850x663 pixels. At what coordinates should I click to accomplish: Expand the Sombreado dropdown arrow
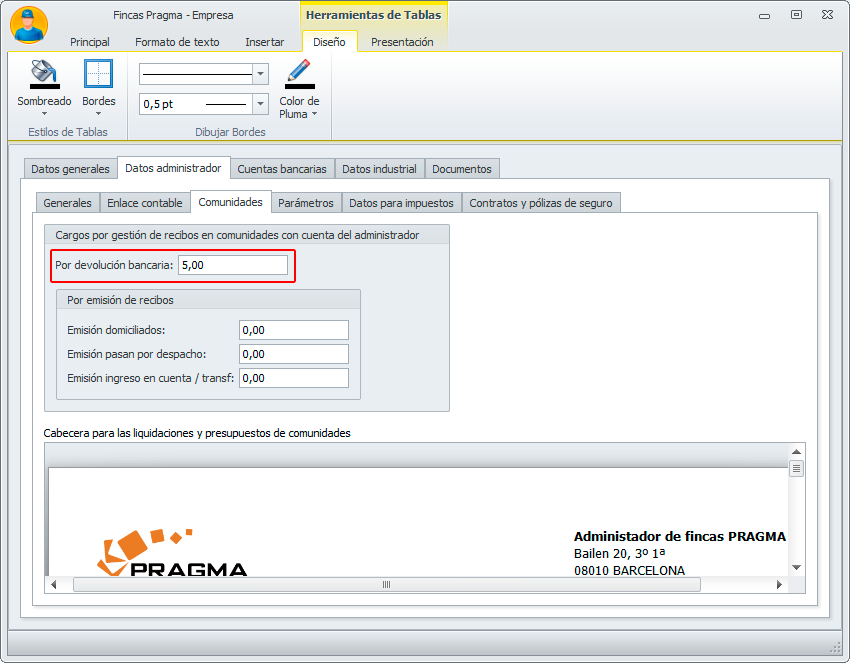click(x=44, y=113)
